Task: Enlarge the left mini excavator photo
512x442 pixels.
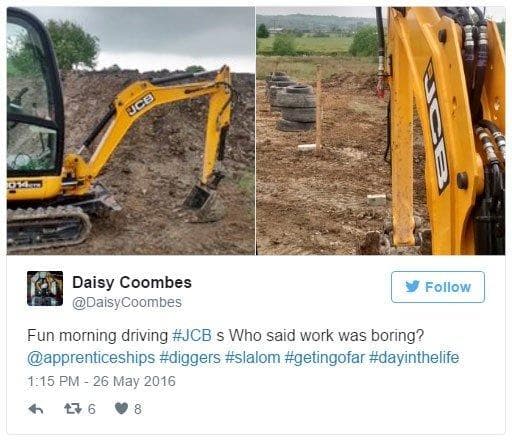Action: tap(131, 131)
